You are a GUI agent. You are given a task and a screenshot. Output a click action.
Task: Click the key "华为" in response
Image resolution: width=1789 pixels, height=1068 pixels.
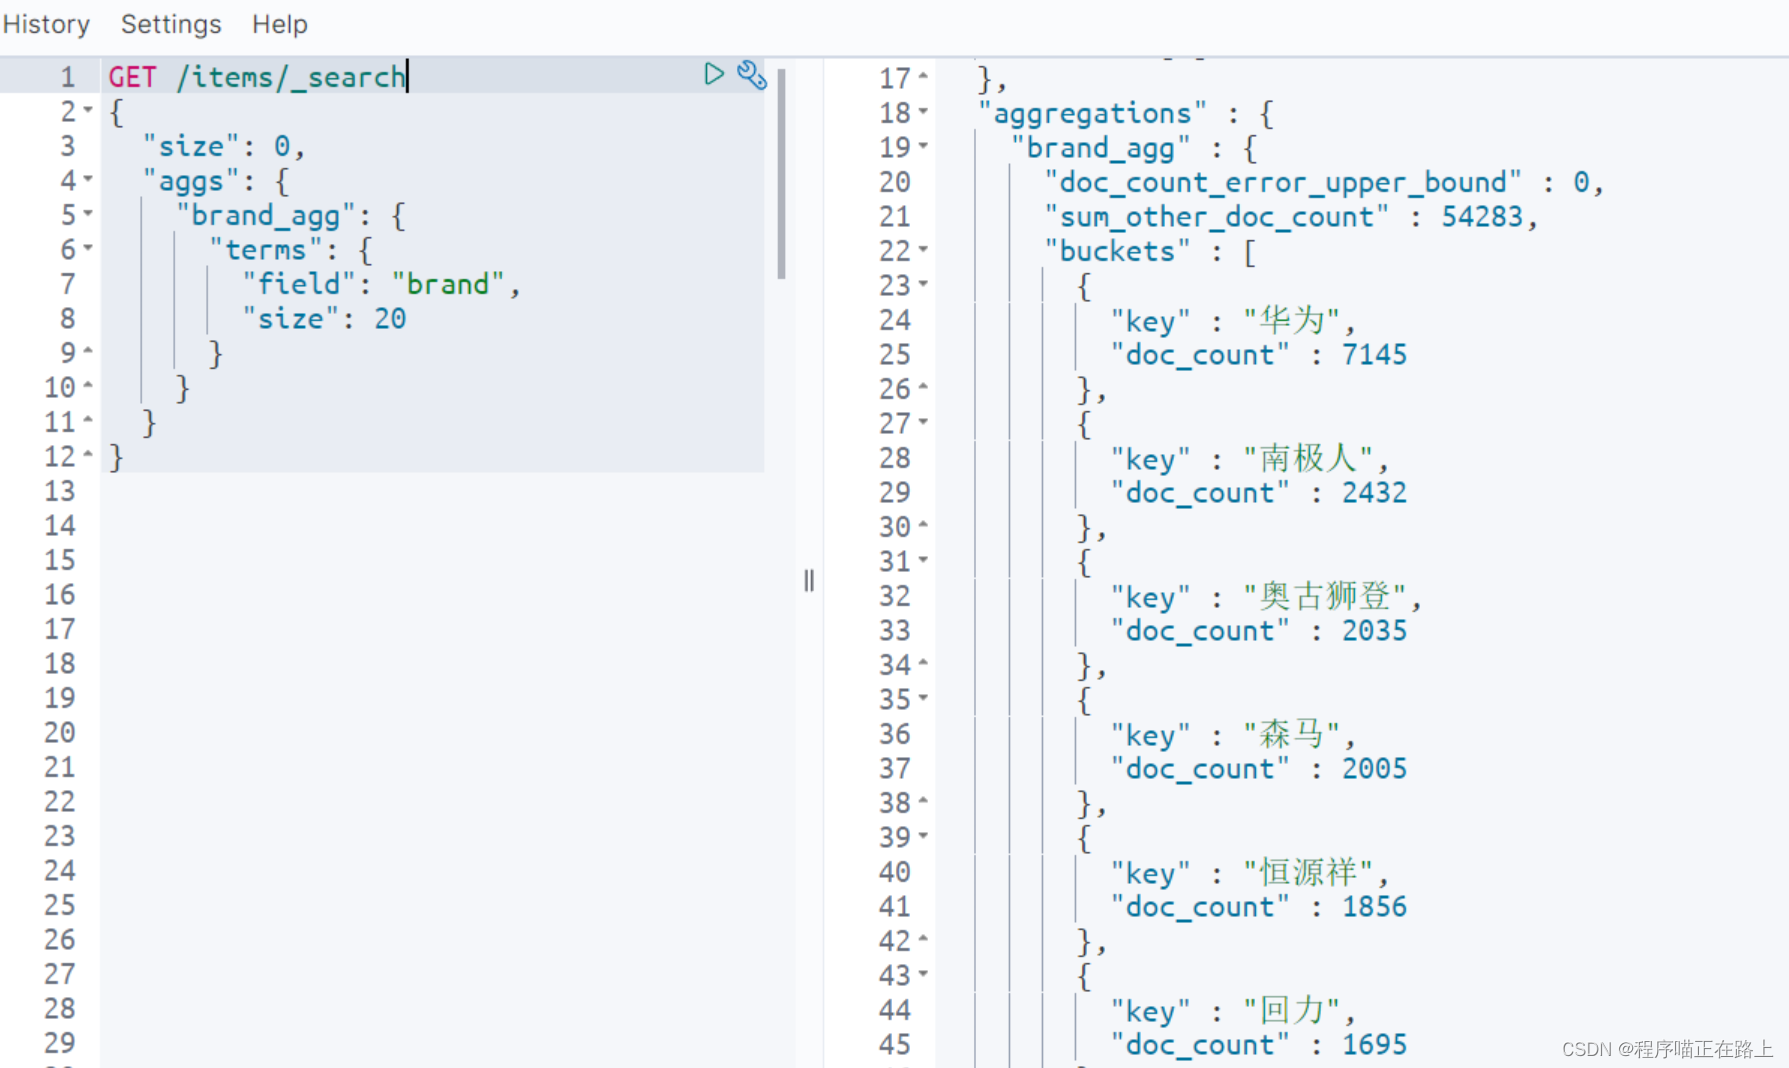tap(1292, 320)
